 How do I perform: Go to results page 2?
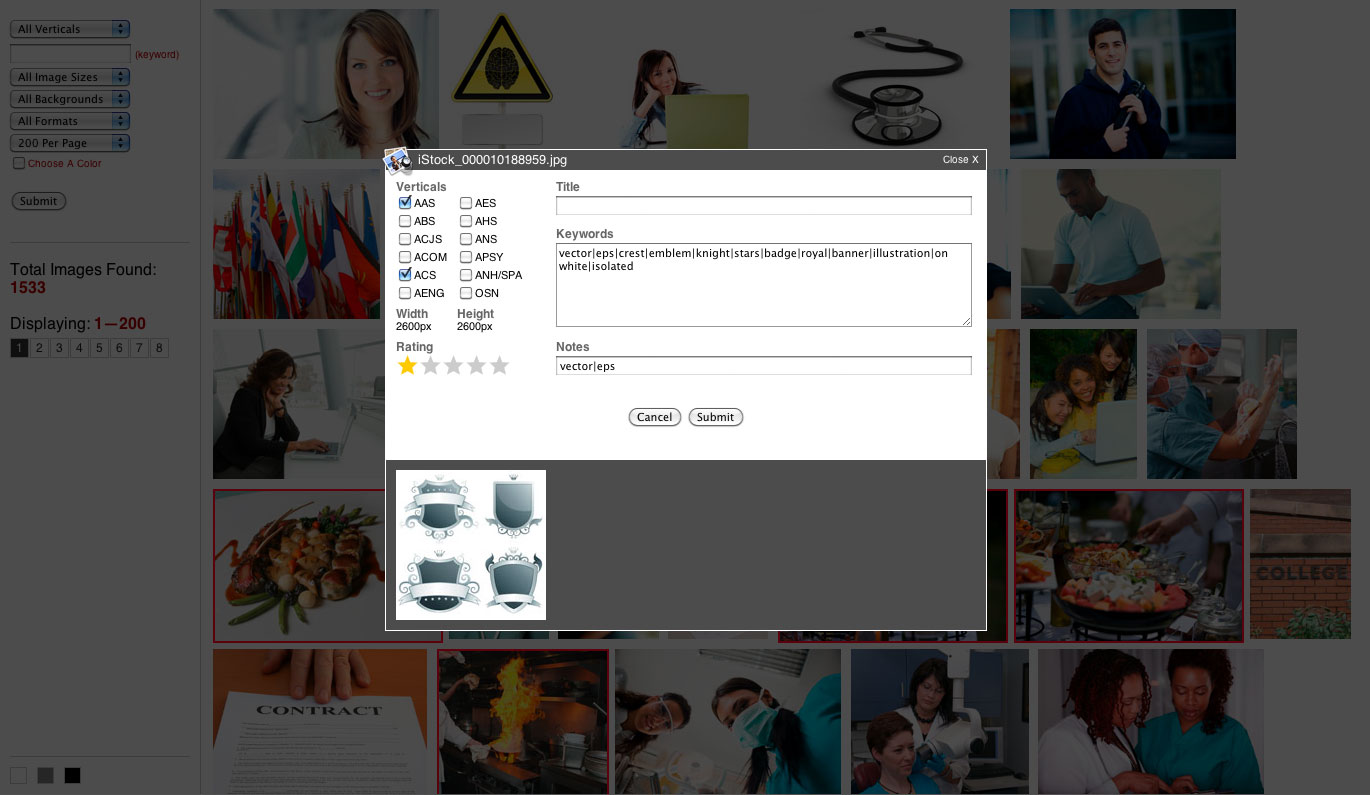[x=39, y=348]
